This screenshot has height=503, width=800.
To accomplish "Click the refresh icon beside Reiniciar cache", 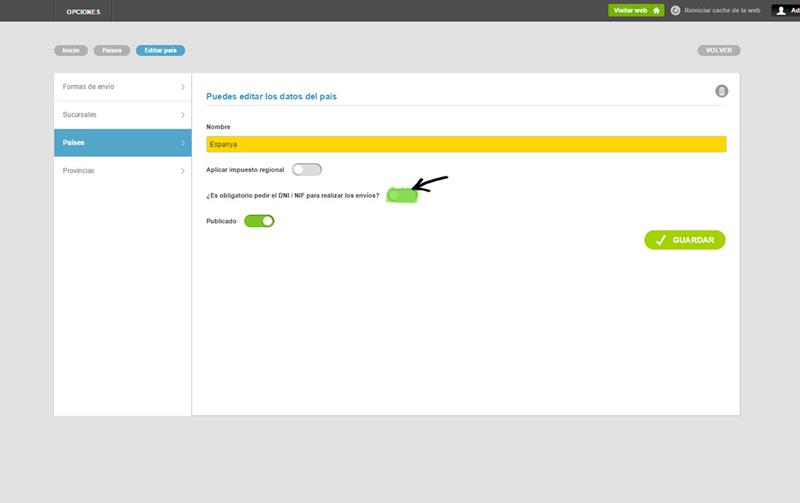I will (x=676, y=10).
